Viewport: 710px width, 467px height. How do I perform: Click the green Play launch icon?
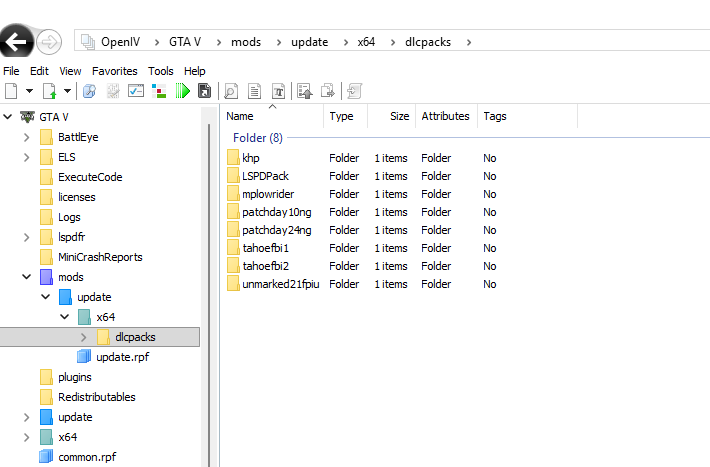pyautogui.click(x=182, y=91)
